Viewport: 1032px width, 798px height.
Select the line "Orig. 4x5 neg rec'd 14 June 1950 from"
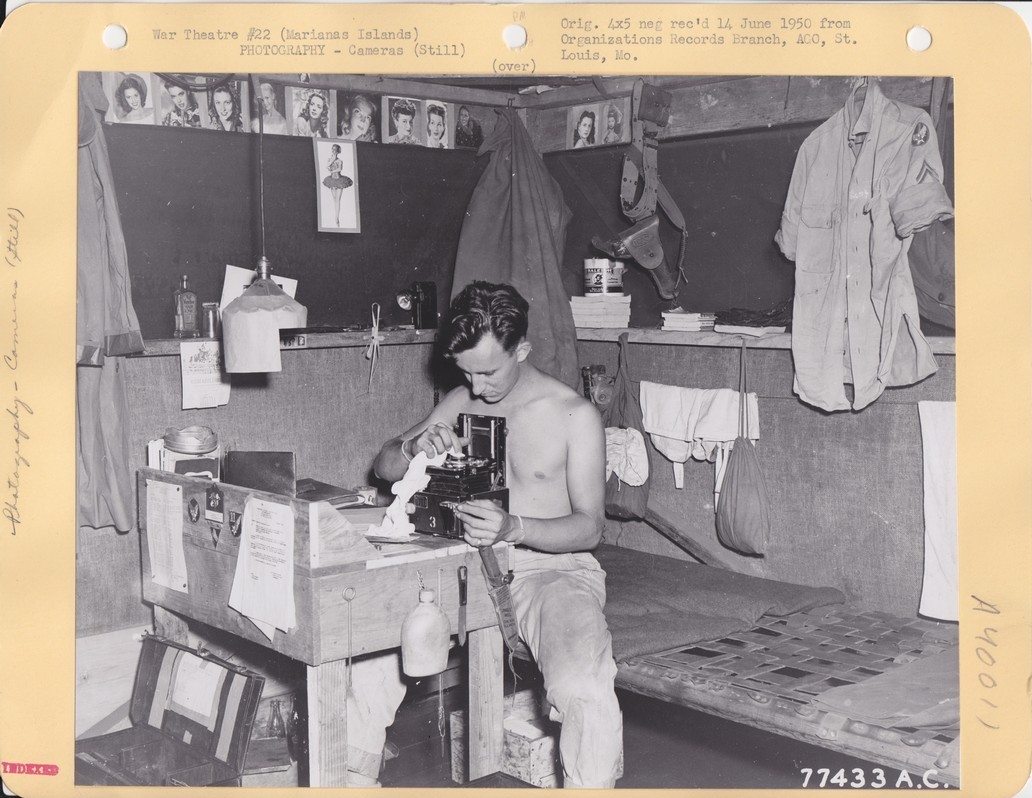pos(706,24)
